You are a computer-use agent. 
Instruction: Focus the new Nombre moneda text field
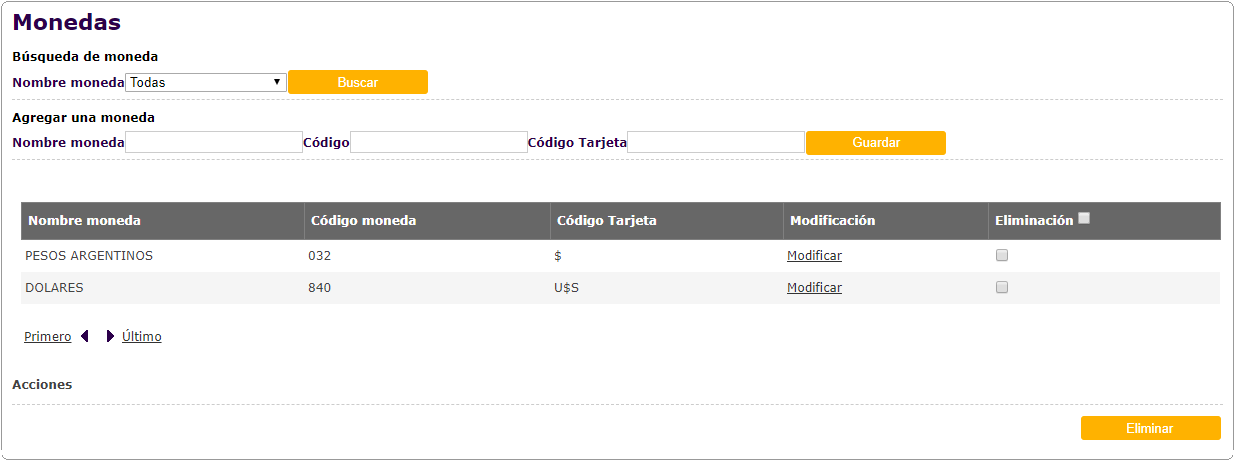(x=214, y=143)
